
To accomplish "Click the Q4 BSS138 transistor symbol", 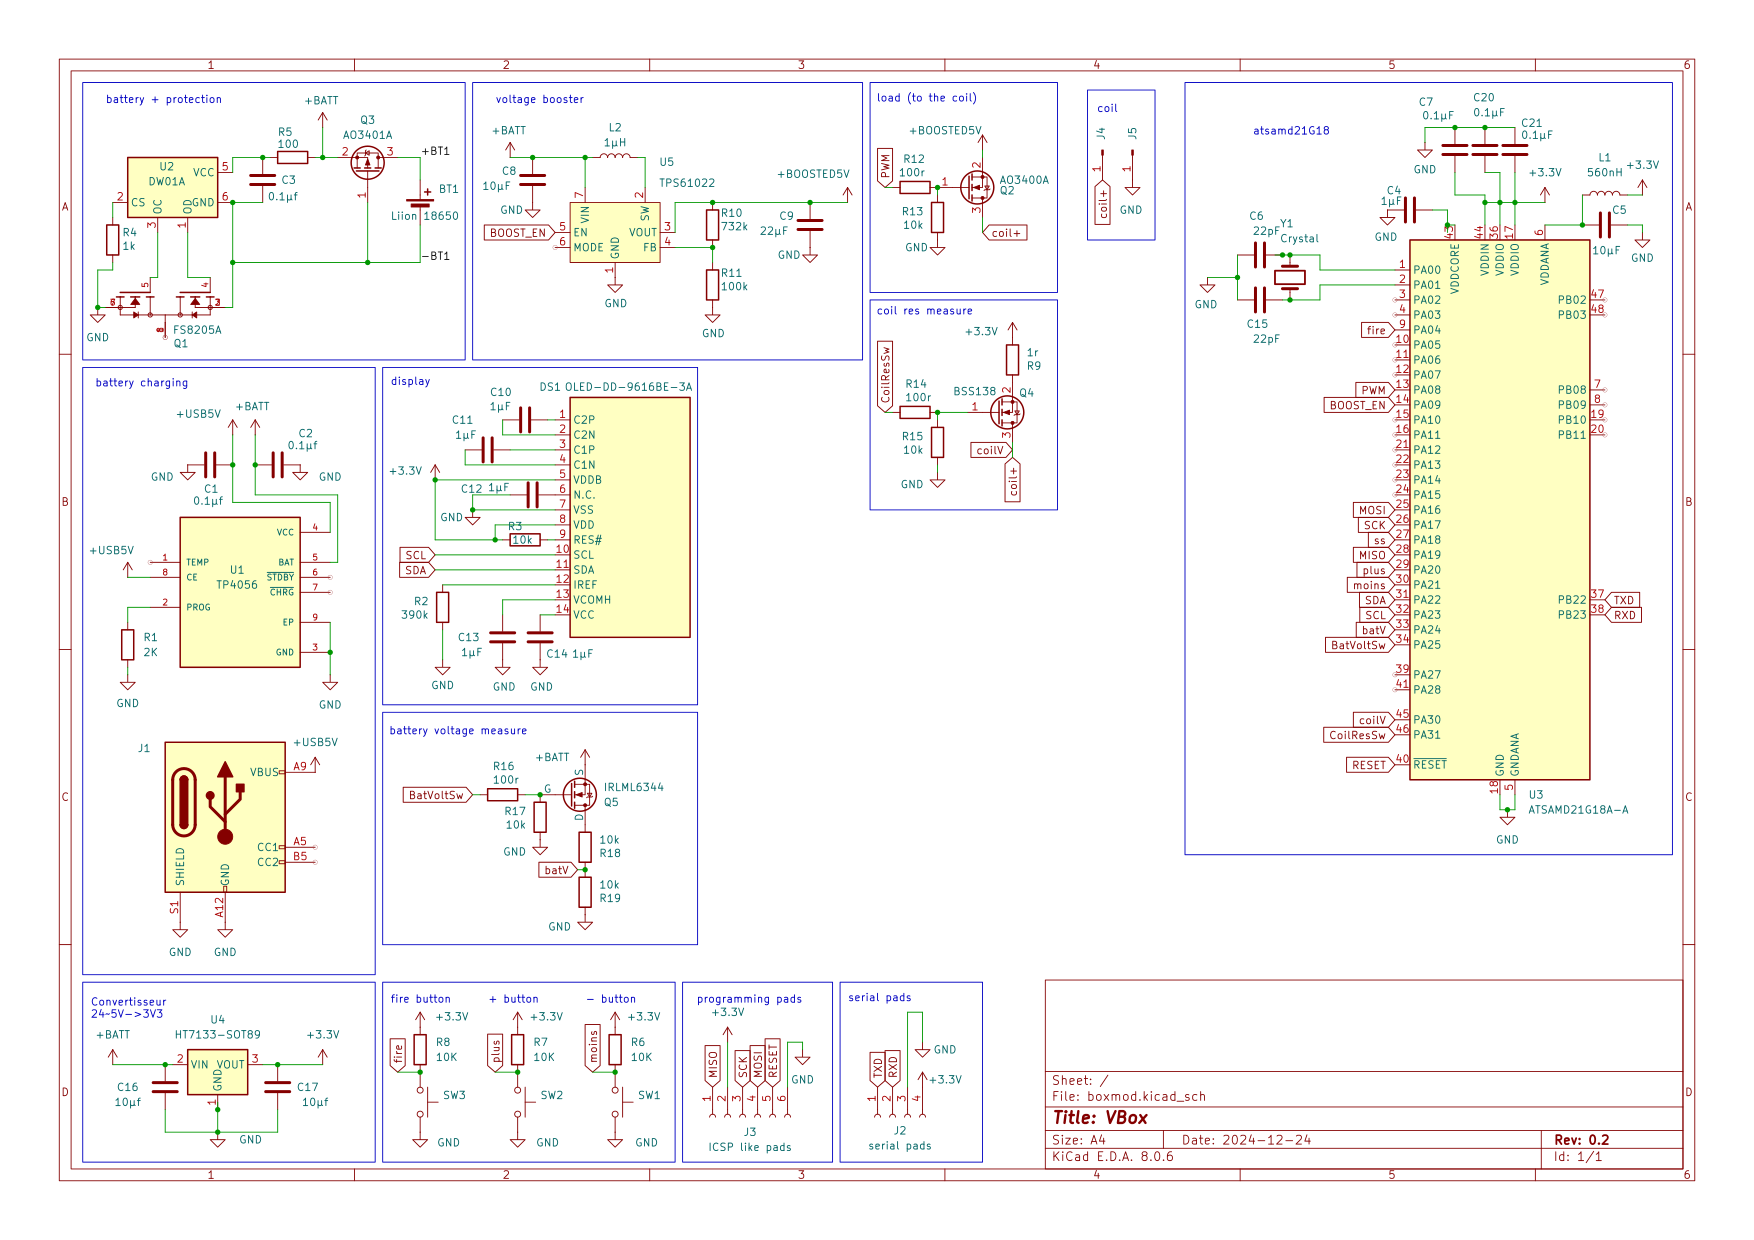I will point(1006,411).
